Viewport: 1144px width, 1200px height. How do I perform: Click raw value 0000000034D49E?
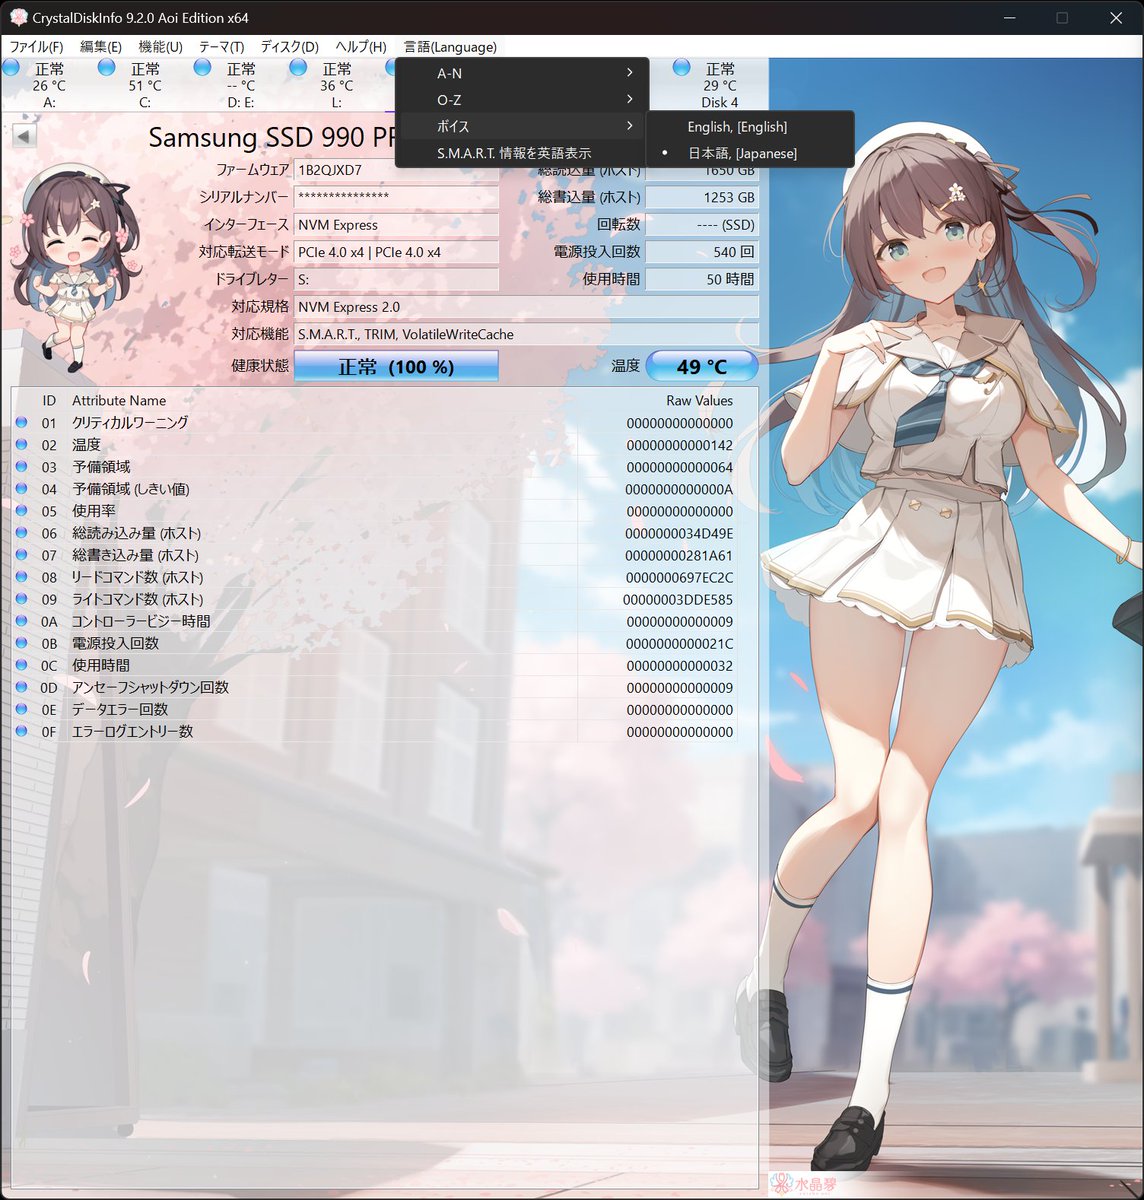pyautogui.click(x=679, y=533)
